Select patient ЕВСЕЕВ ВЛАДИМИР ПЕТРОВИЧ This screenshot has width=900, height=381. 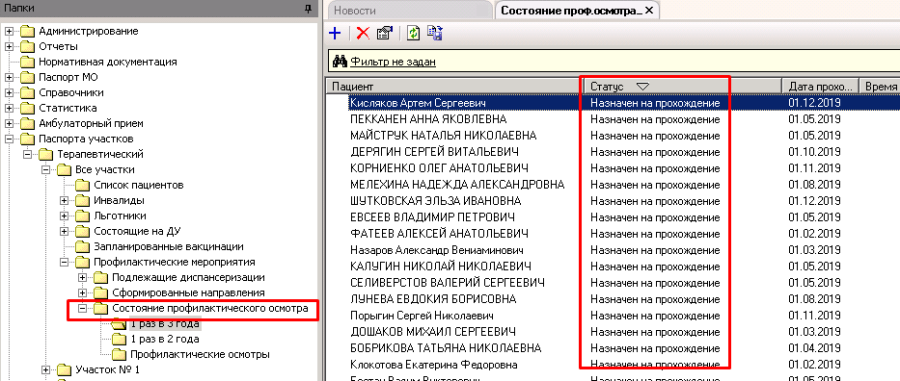(x=432, y=217)
